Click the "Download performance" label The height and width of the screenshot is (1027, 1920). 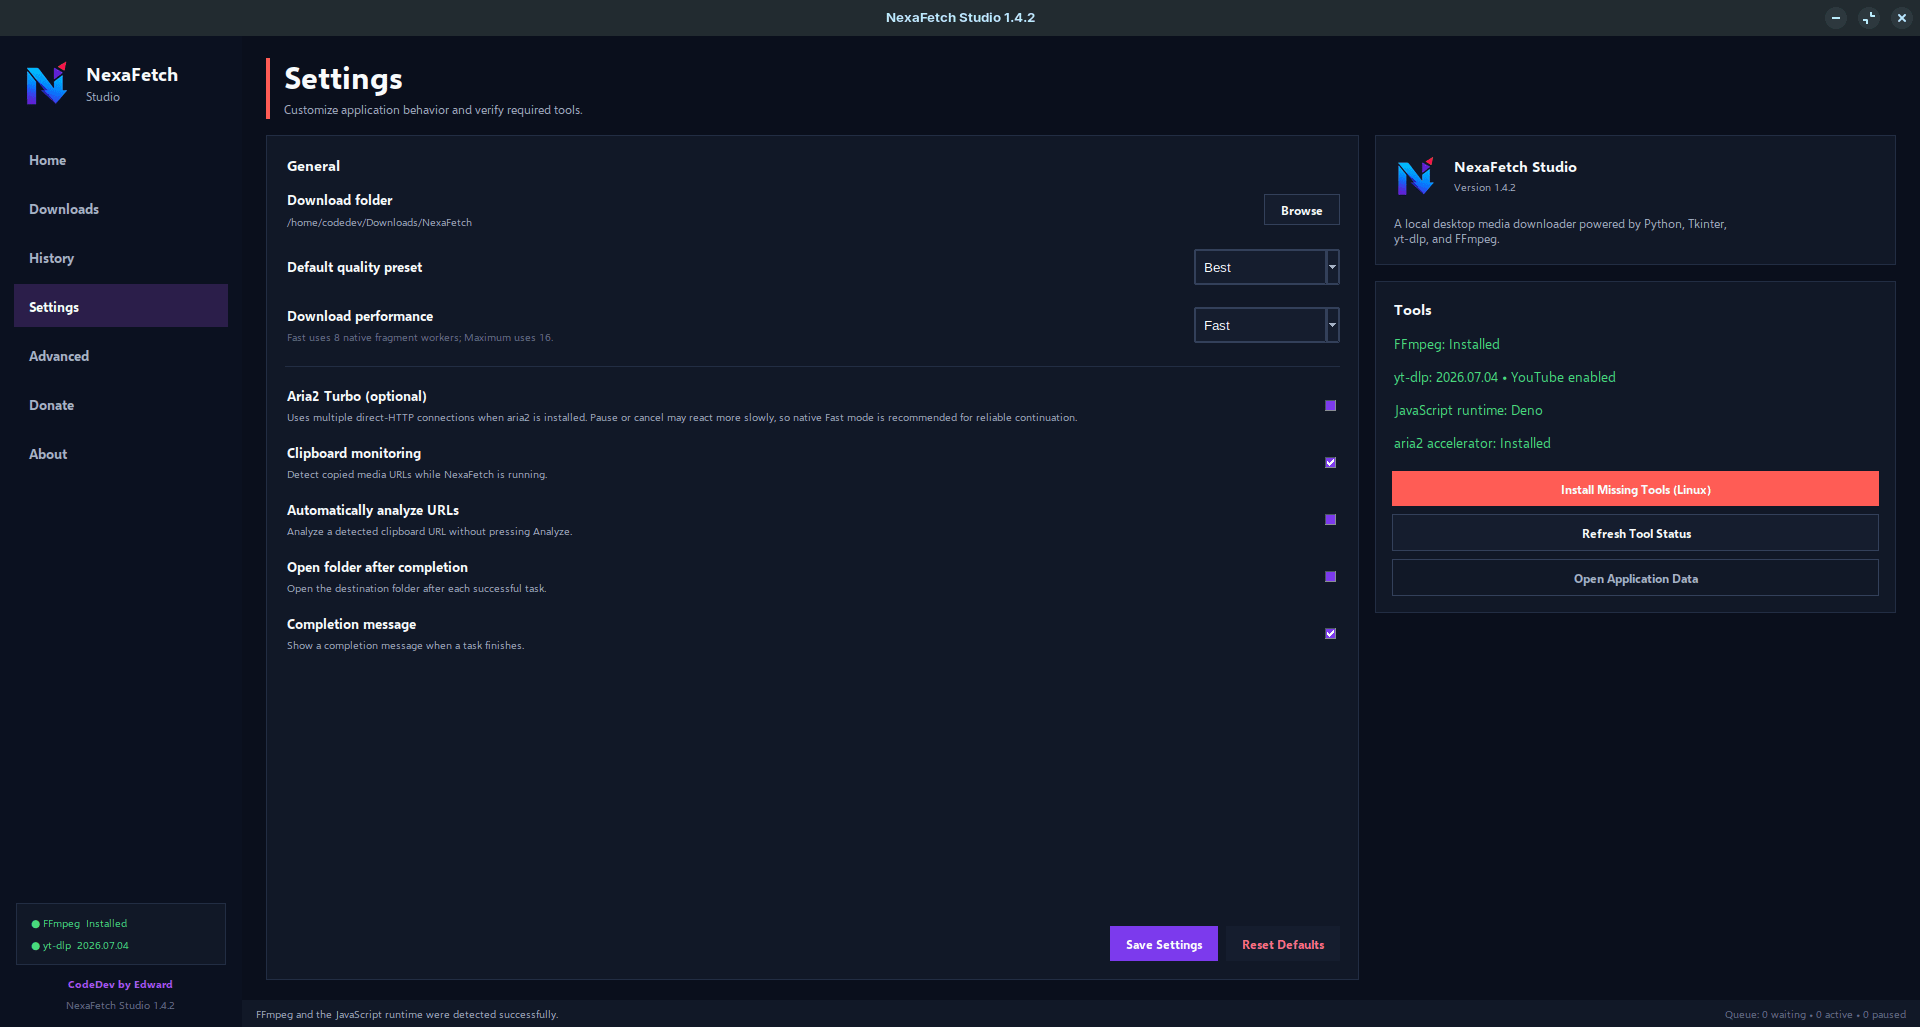(x=360, y=316)
